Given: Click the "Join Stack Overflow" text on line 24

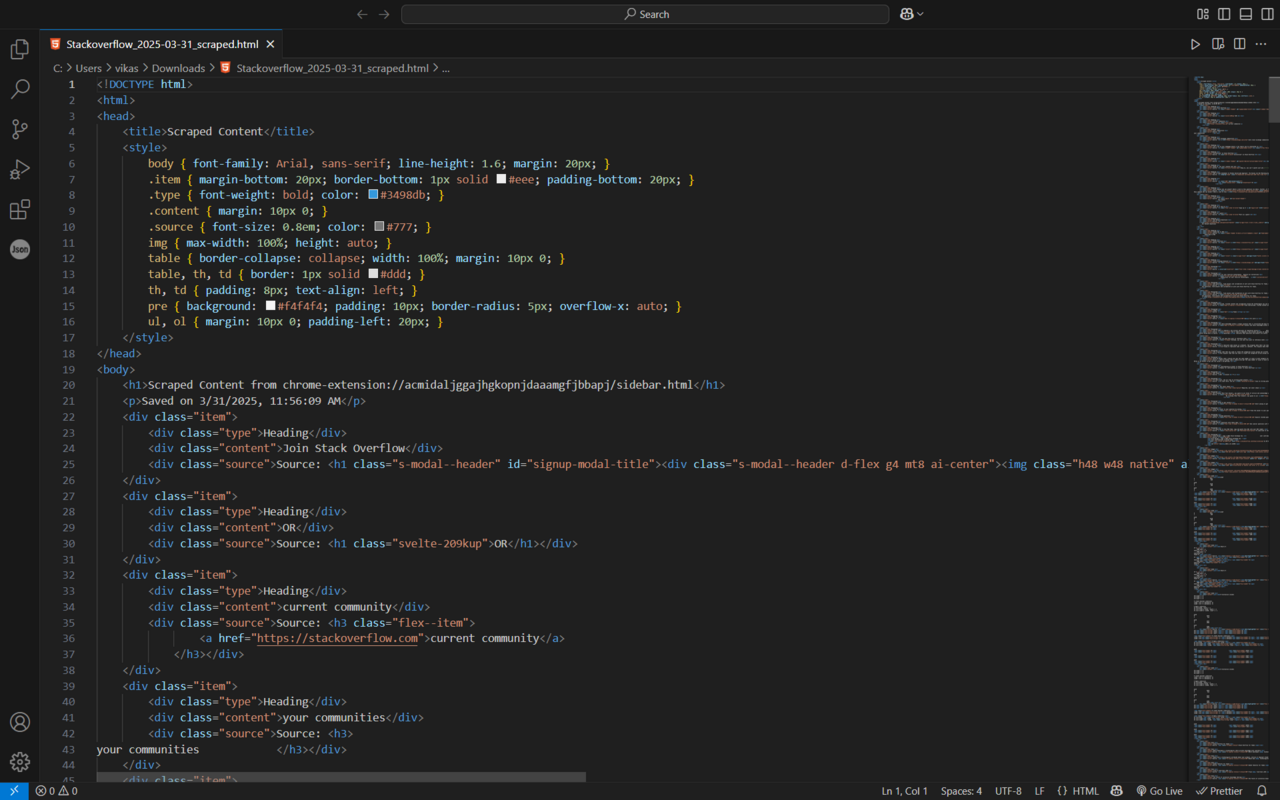Looking at the screenshot, I should tap(344, 448).
